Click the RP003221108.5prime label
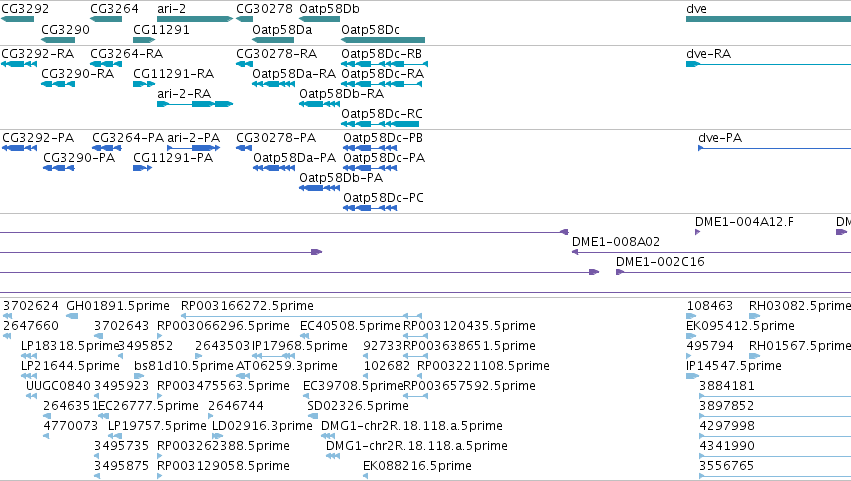This screenshot has width=851, height=481. (x=483, y=366)
